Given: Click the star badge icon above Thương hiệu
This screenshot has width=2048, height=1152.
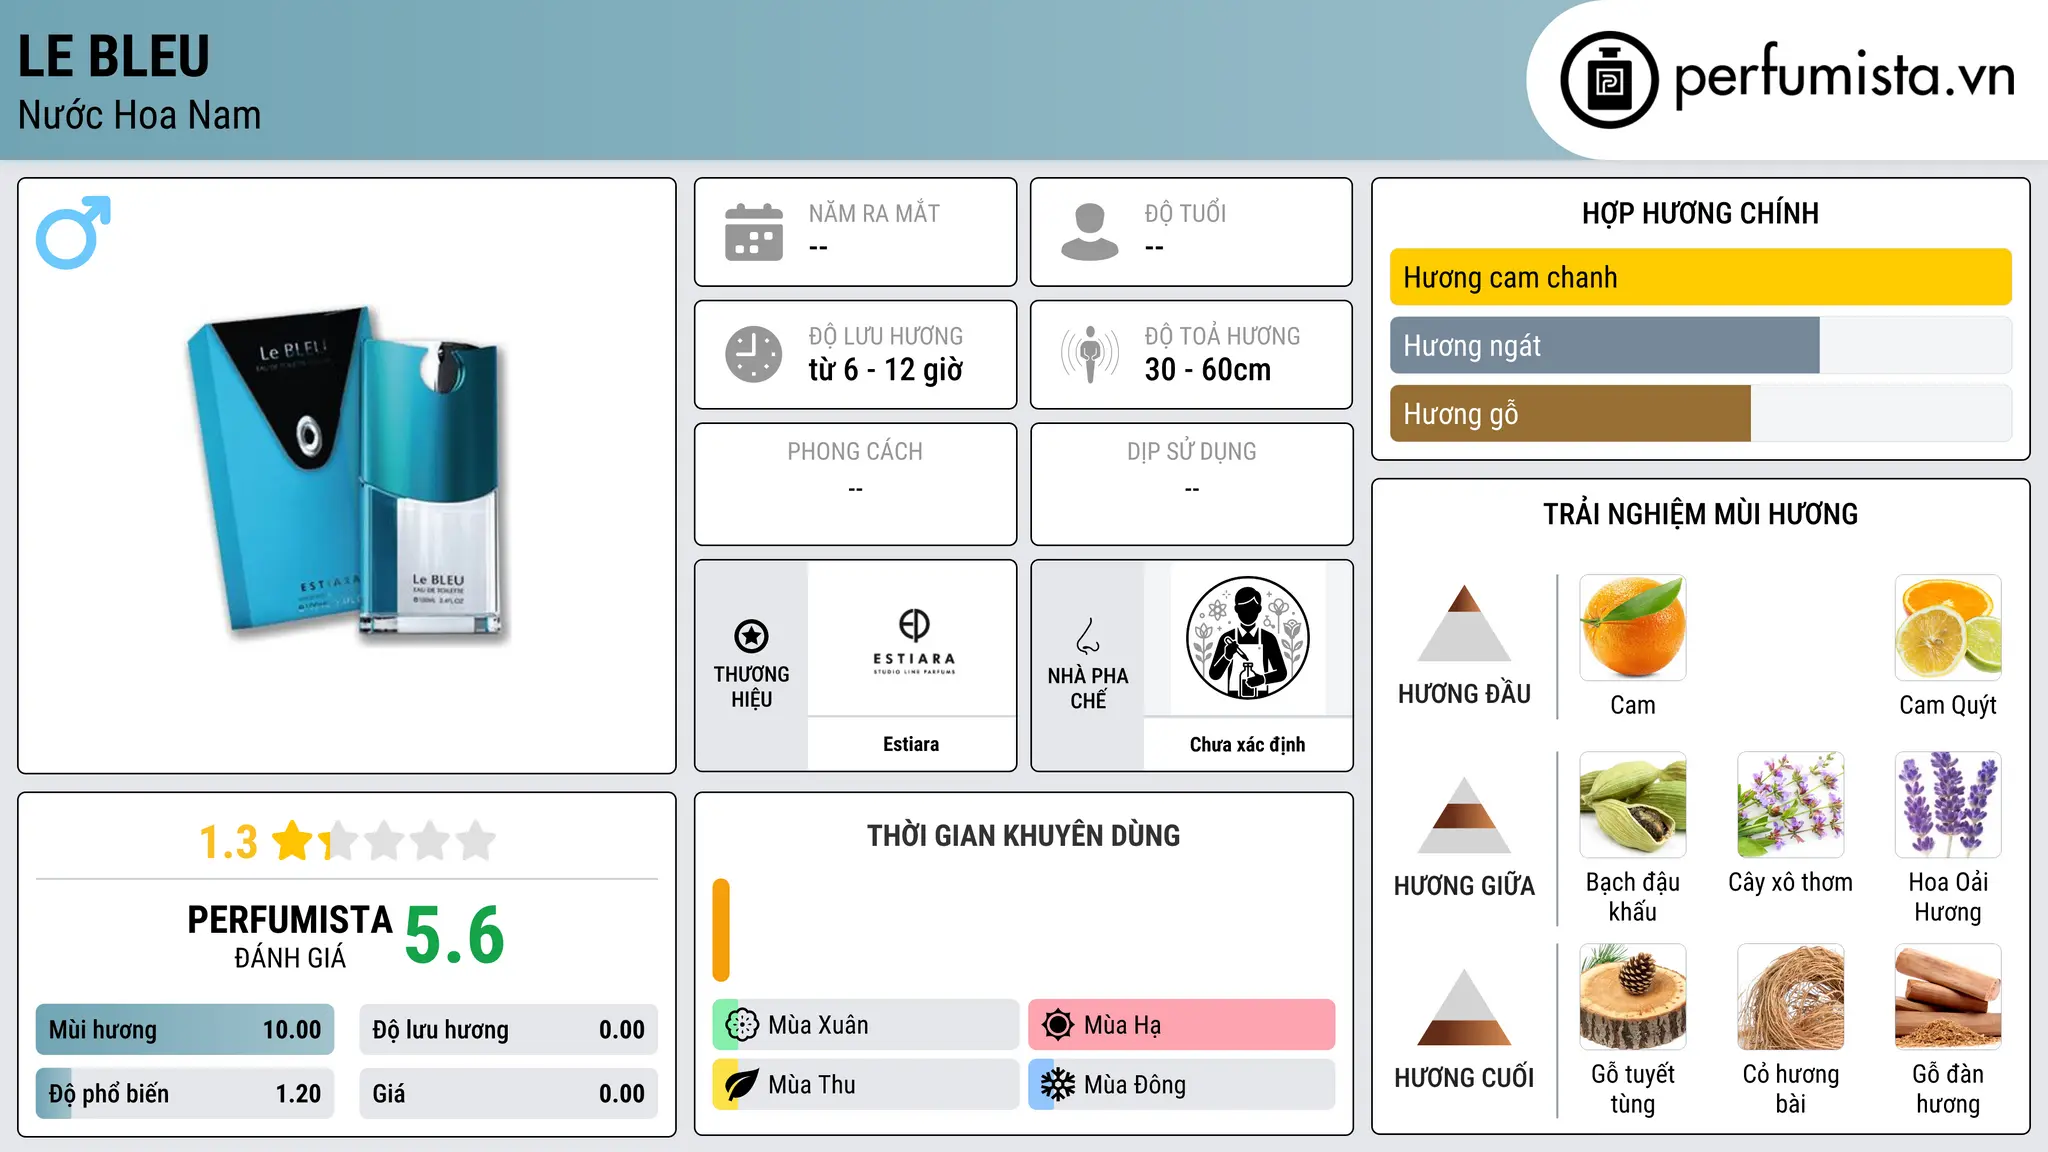Looking at the screenshot, I should coord(751,636).
